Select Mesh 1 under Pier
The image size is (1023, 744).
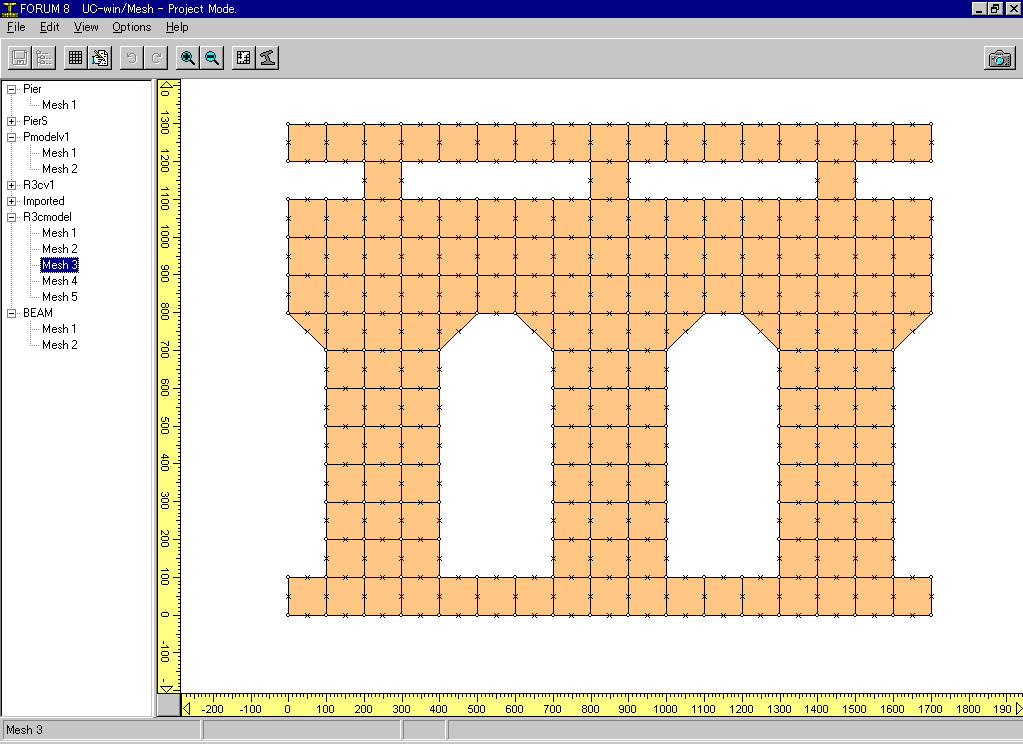(x=59, y=104)
